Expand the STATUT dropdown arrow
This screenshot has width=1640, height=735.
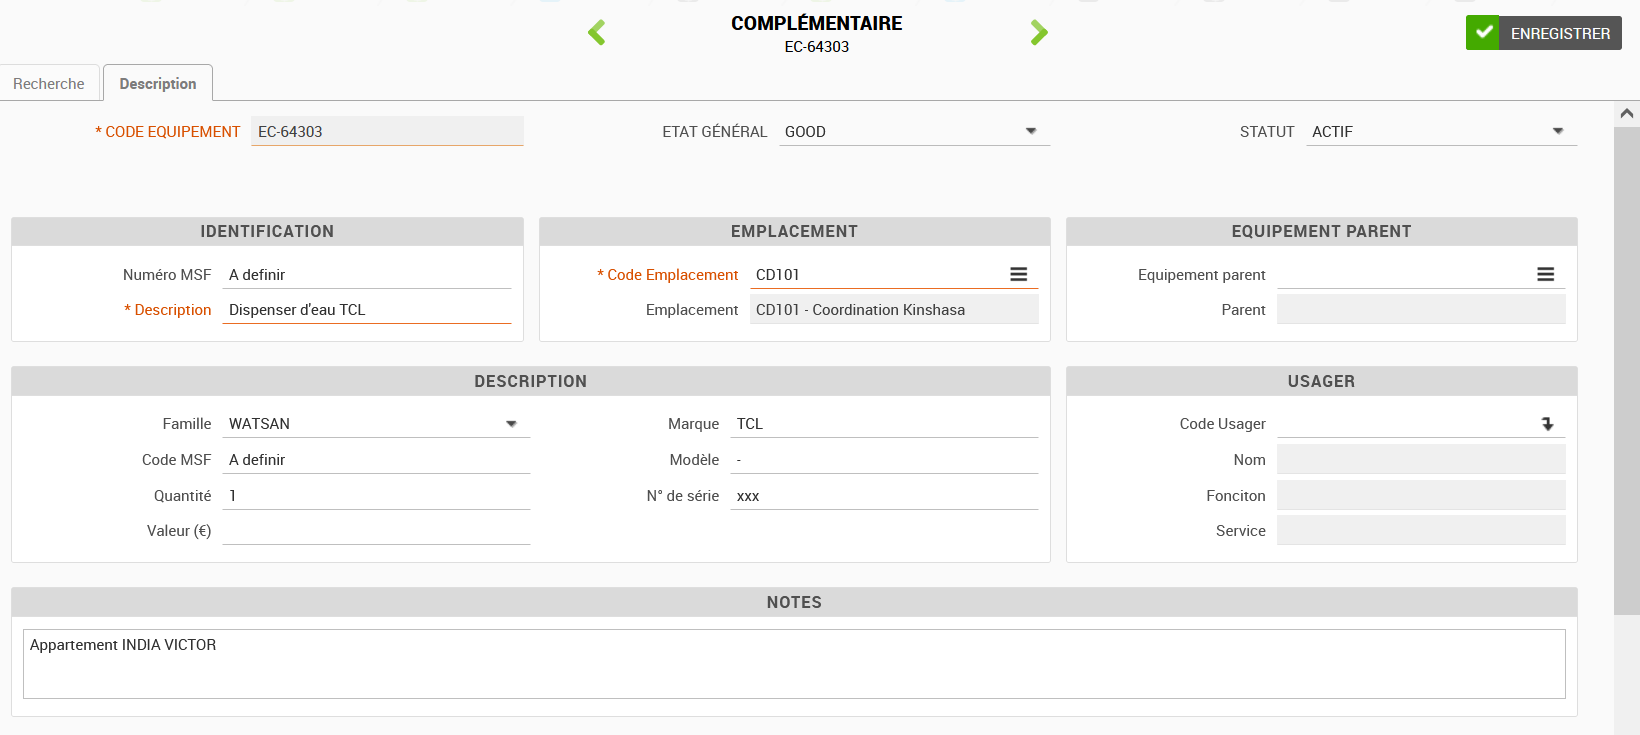point(1558,131)
